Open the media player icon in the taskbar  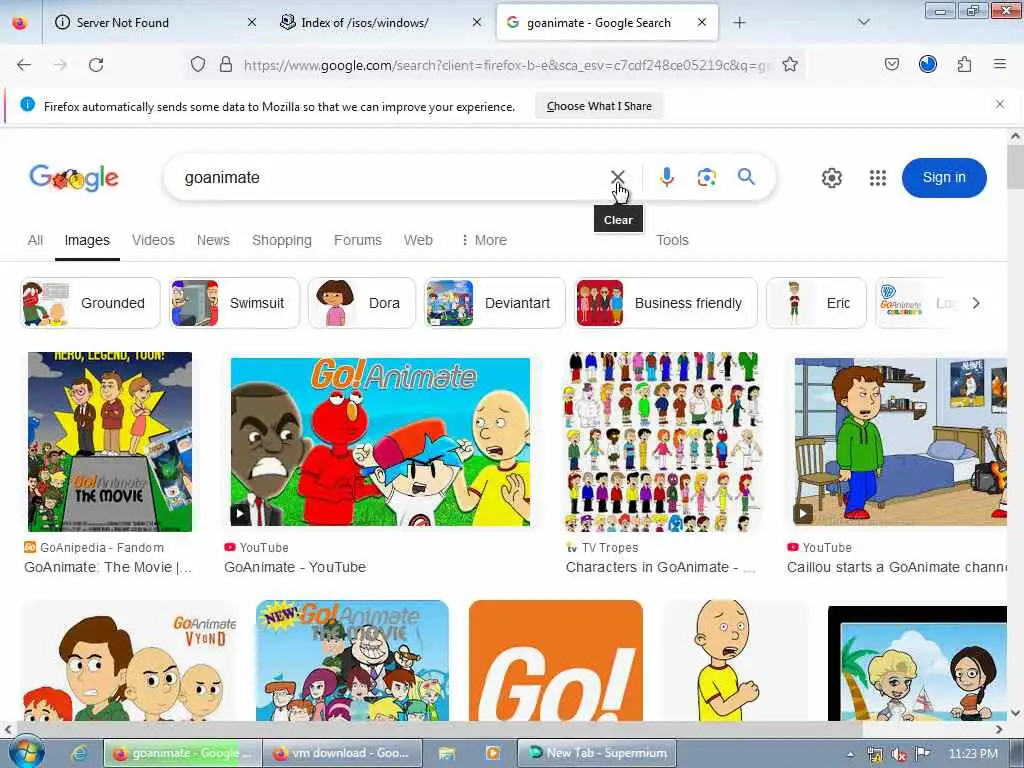493,753
